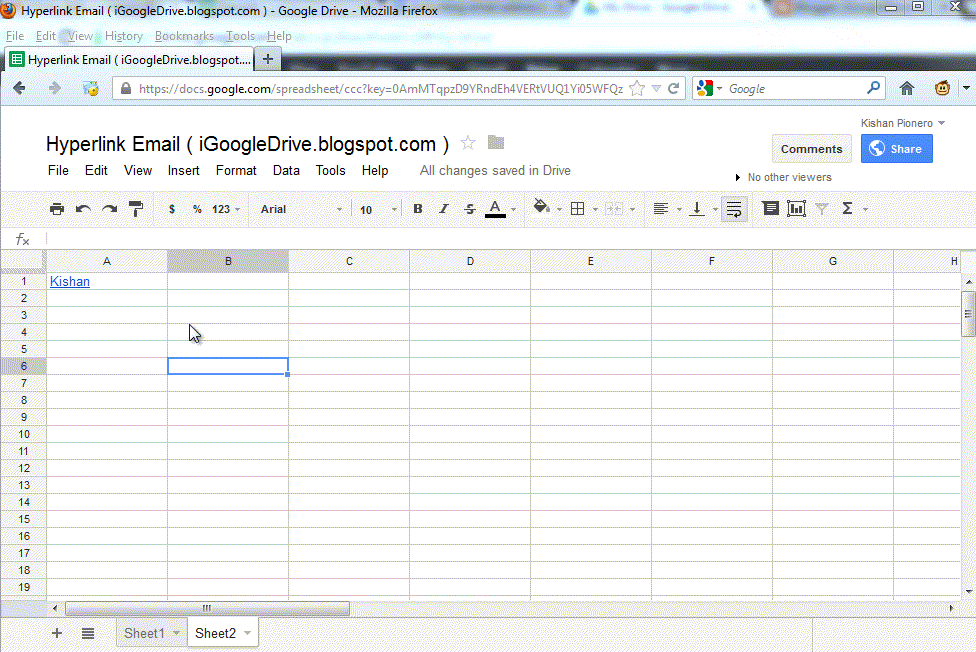The image size is (976, 652).
Task: Click the Undo icon
Action: point(82,209)
